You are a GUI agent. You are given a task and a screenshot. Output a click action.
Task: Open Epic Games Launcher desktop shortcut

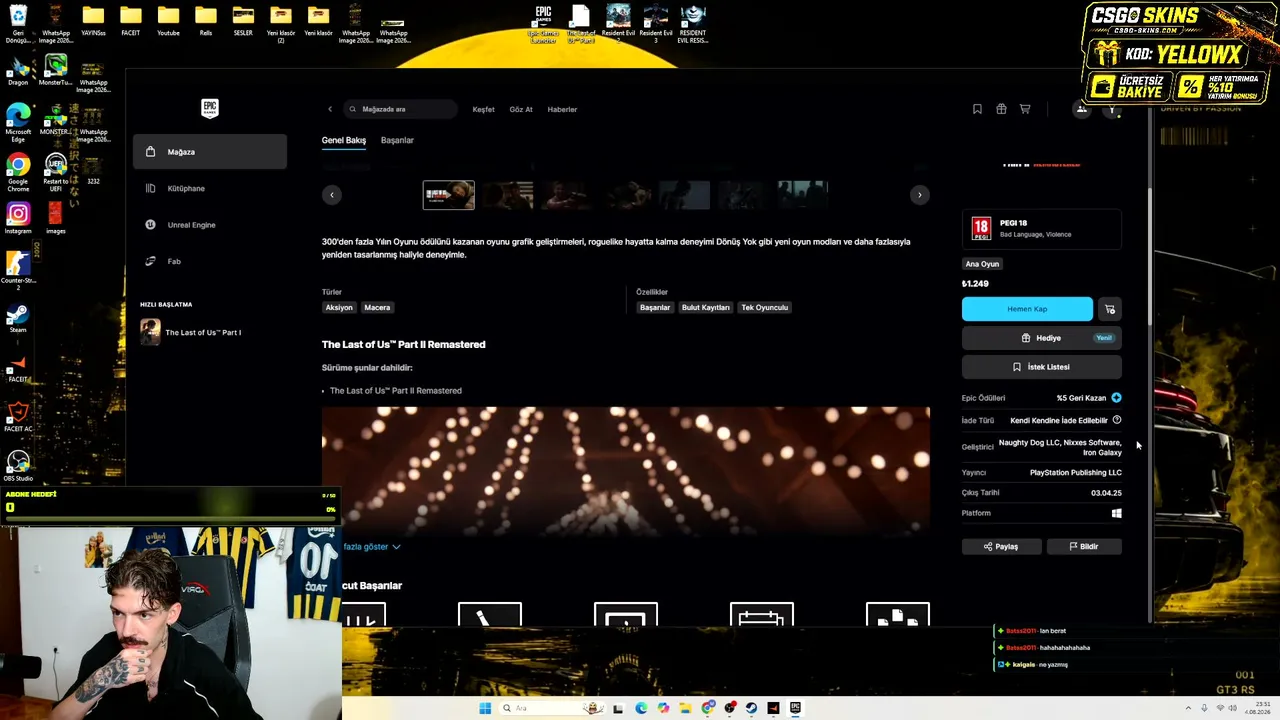click(543, 24)
